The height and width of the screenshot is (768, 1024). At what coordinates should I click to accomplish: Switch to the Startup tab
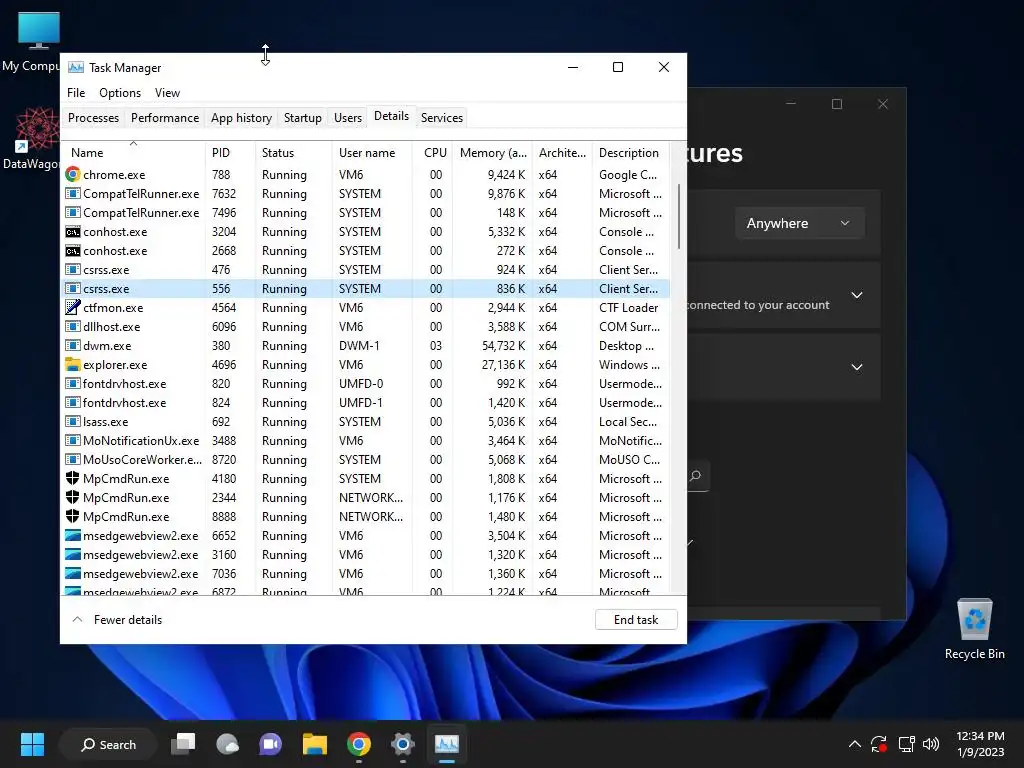[302, 118]
